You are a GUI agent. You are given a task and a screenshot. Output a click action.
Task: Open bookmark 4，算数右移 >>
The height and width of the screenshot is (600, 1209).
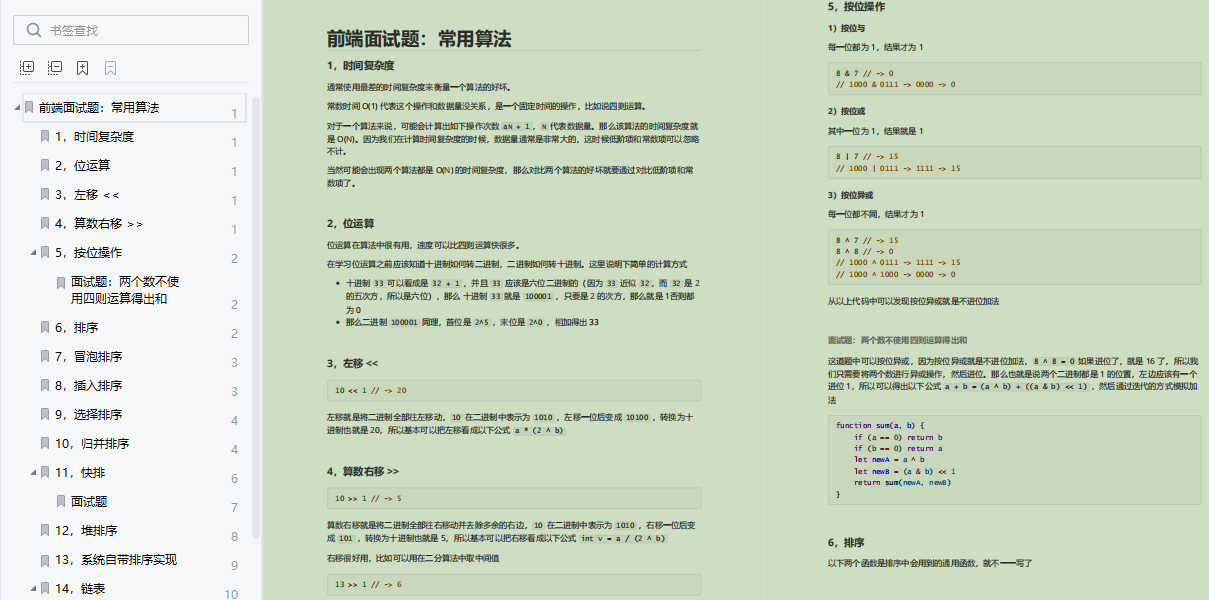point(99,224)
